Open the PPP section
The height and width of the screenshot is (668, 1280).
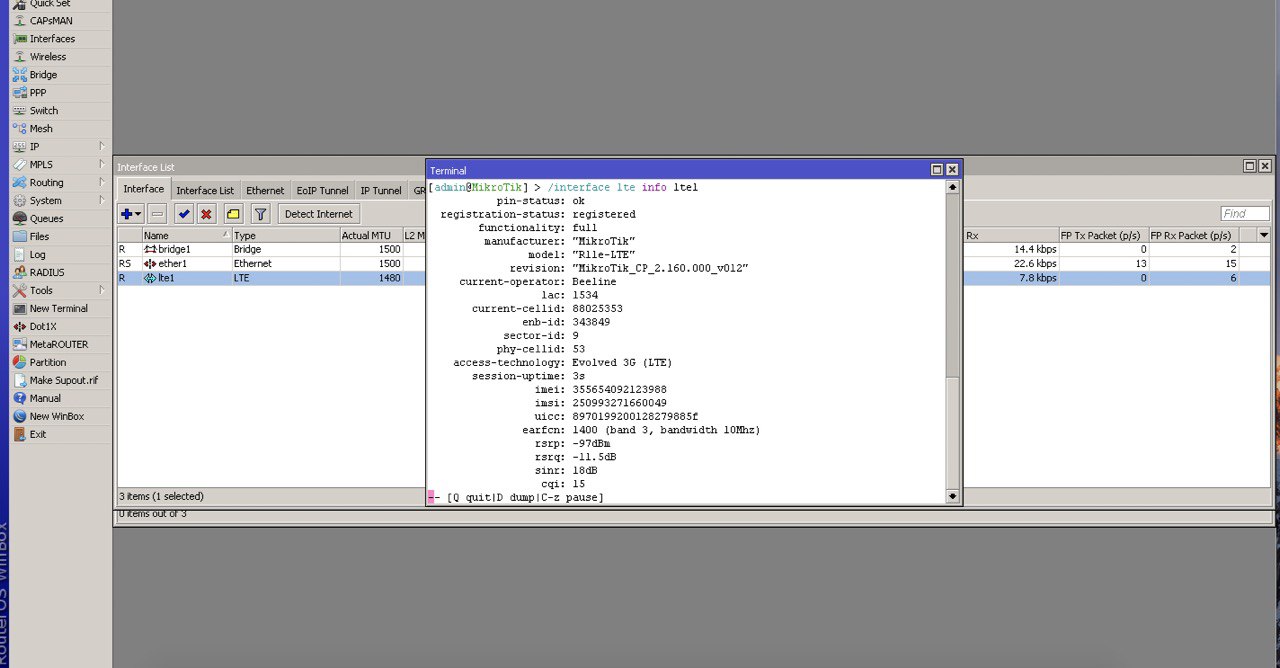click(x=38, y=93)
